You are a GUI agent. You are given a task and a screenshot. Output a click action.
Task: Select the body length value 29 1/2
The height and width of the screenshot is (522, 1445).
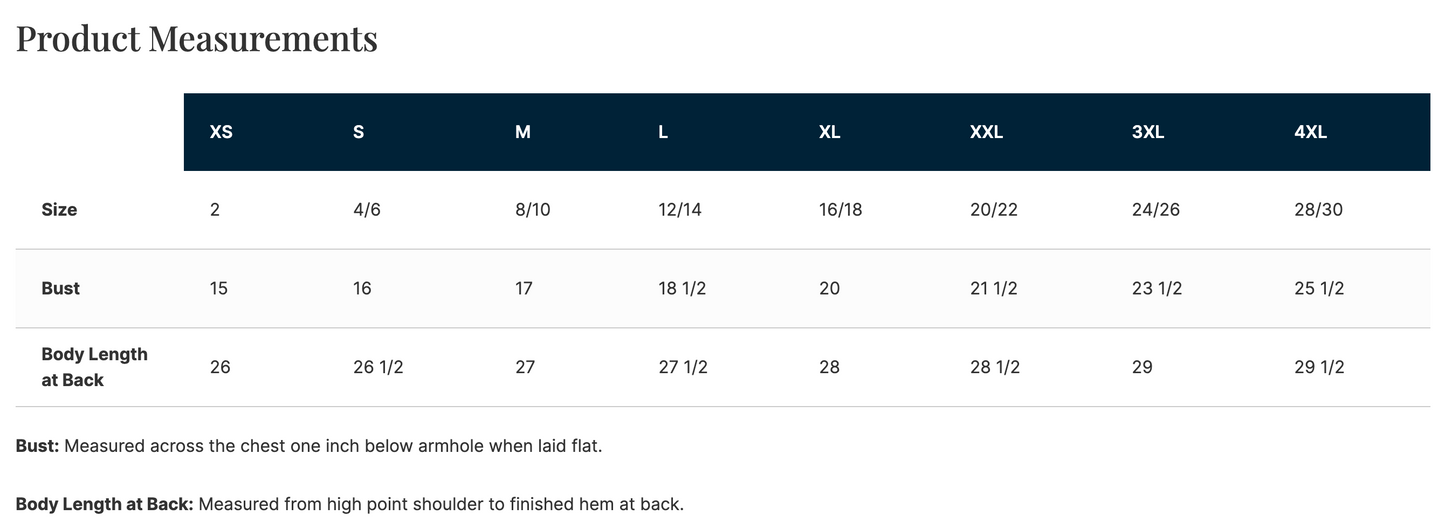coord(1319,367)
